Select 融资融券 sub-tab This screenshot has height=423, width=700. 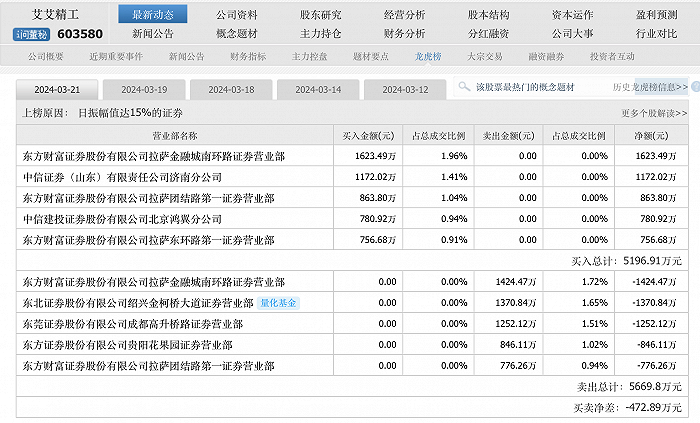tap(546, 57)
